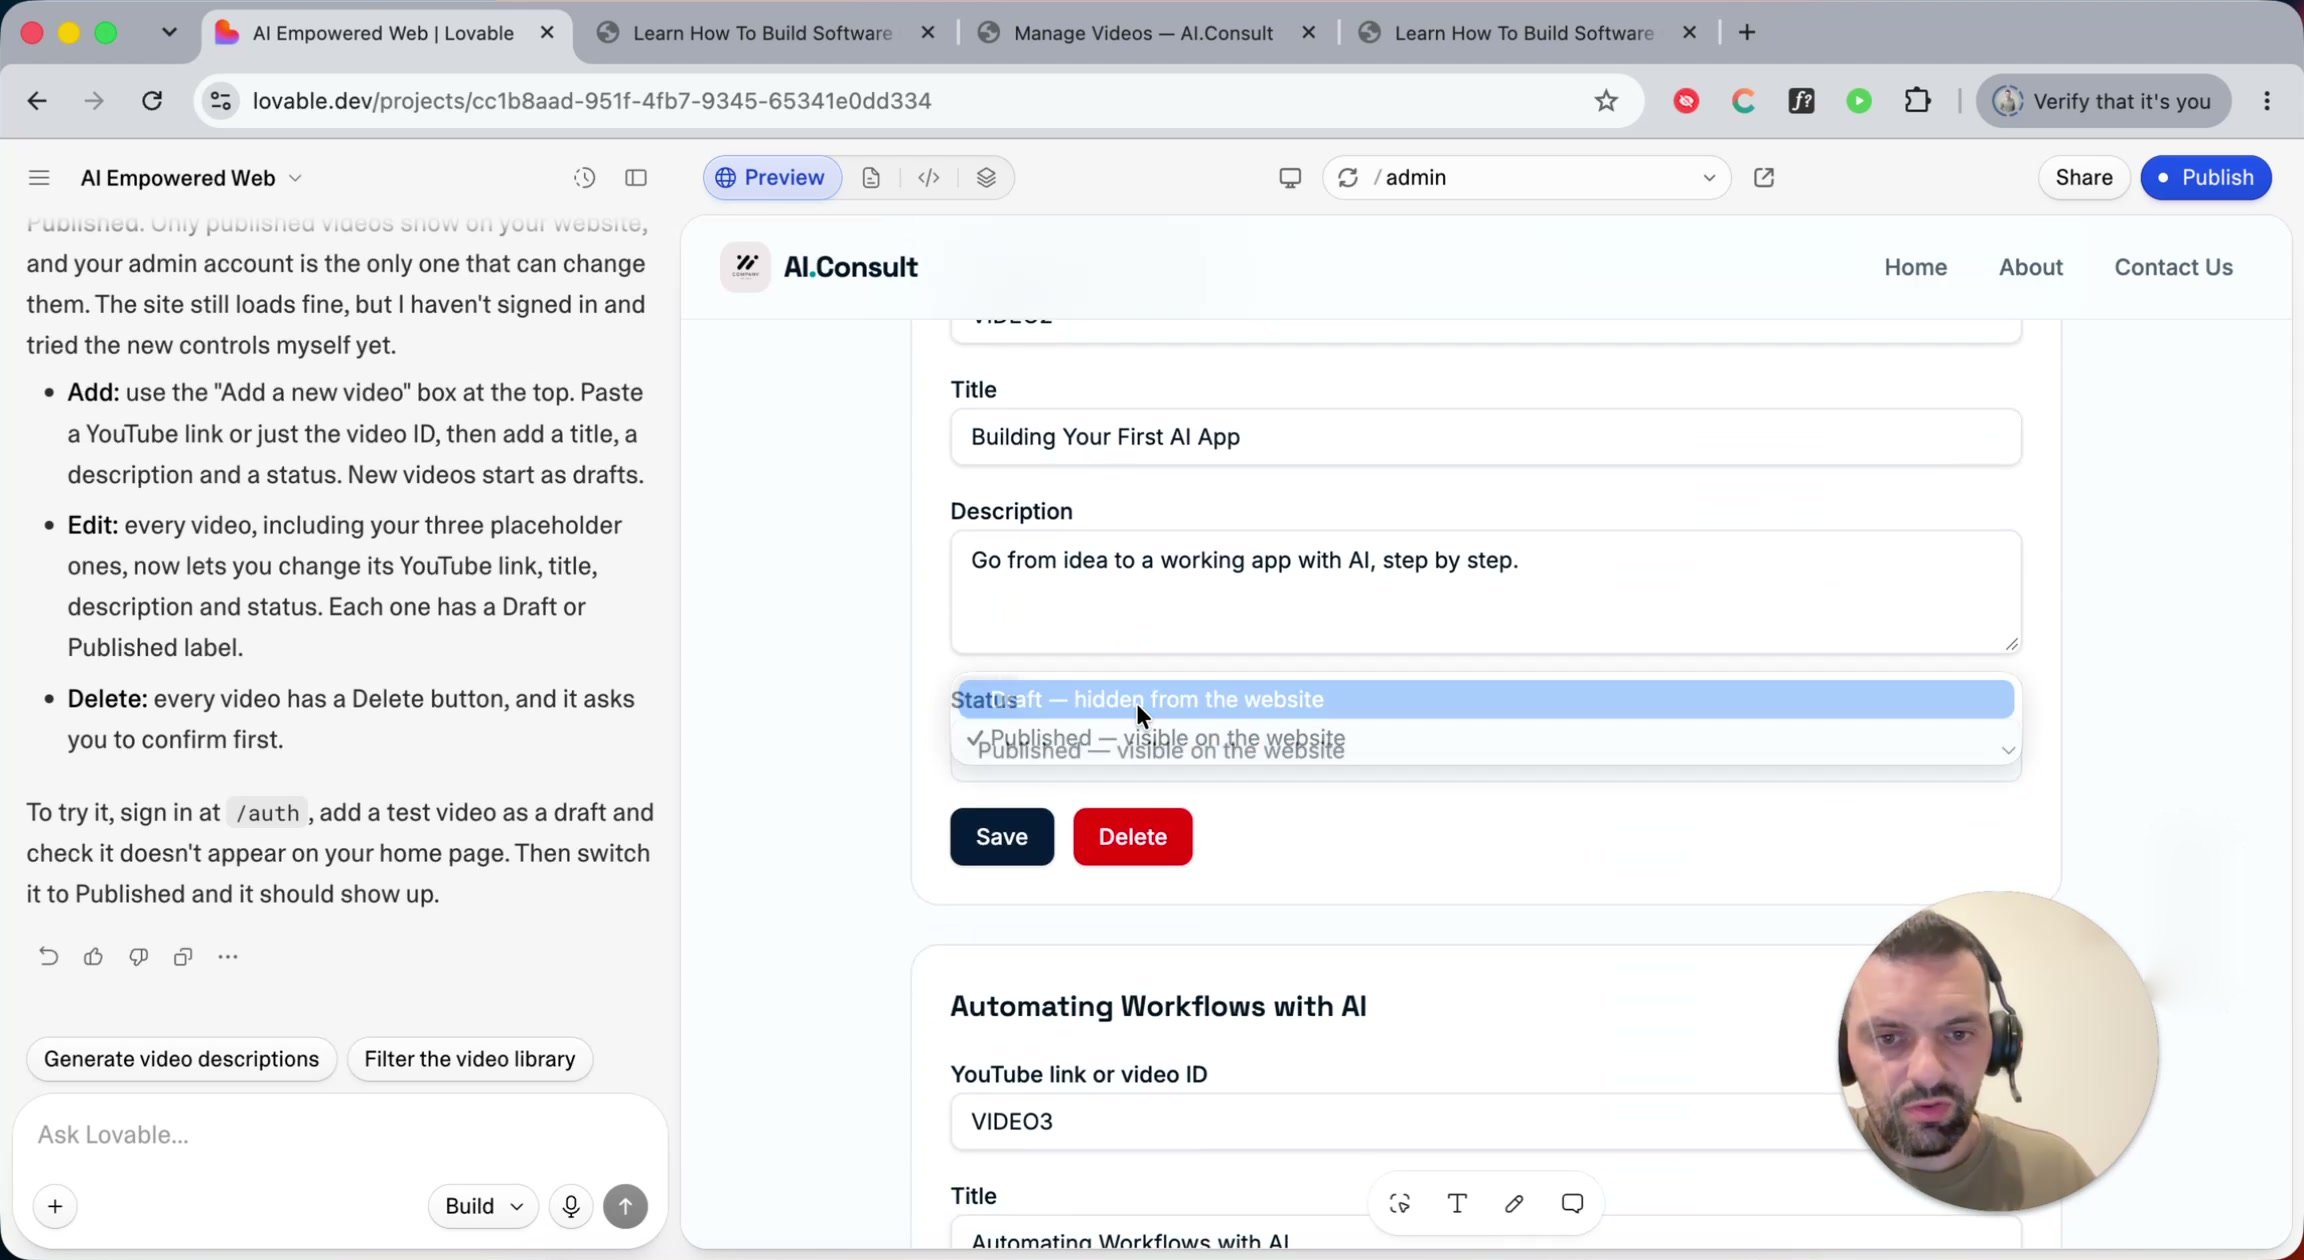Copy the chat response icon
Screen dimensions: 2304x1260
(183, 957)
